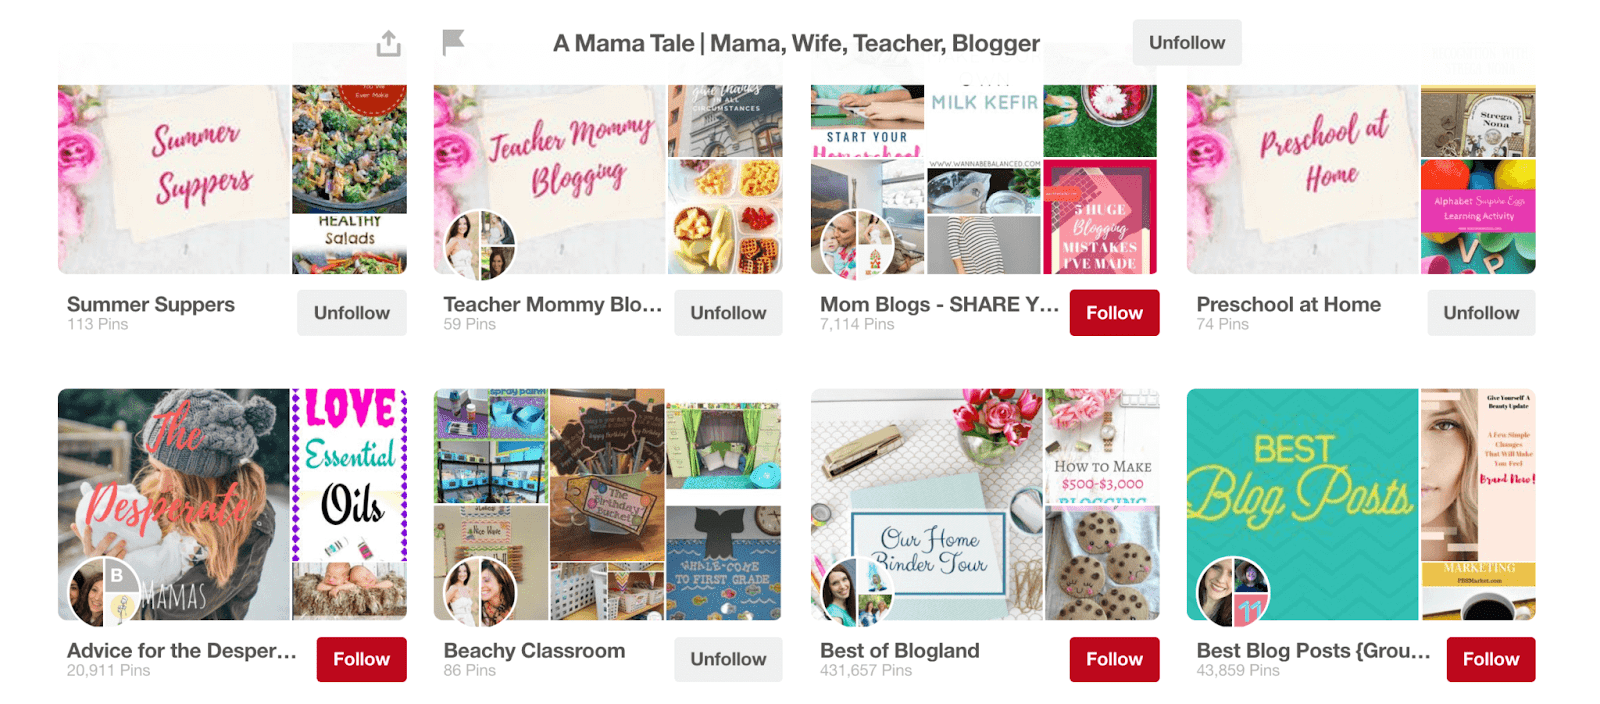This screenshot has width=1600, height=704.
Task: Follow the Advice for the Desperate board
Action: [361, 659]
